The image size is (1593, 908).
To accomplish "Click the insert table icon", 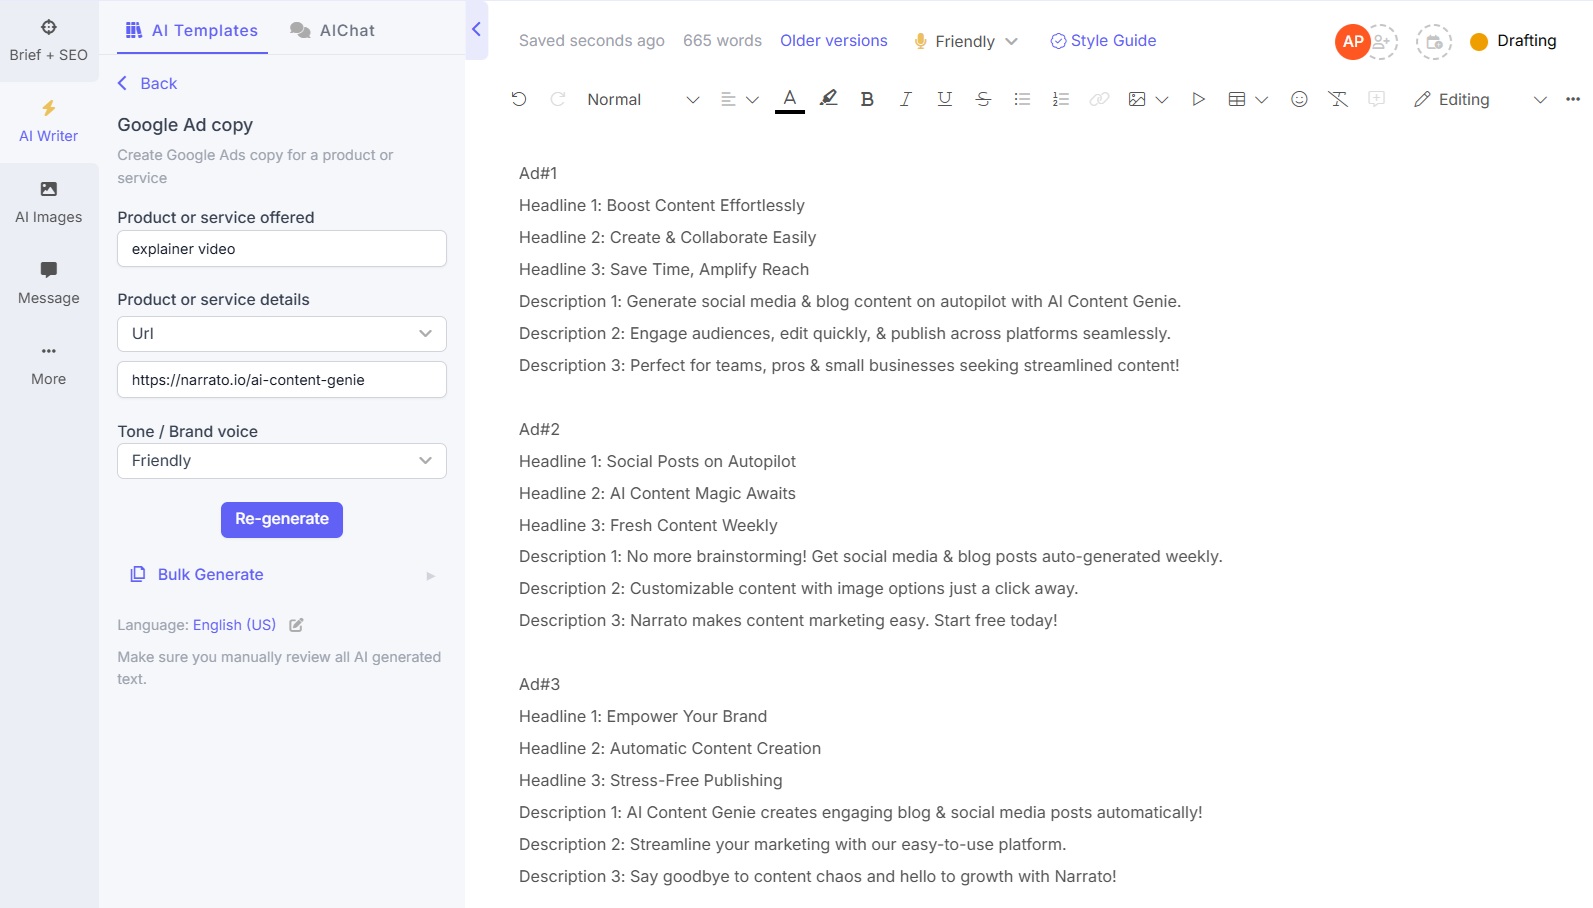I will (1237, 99).
